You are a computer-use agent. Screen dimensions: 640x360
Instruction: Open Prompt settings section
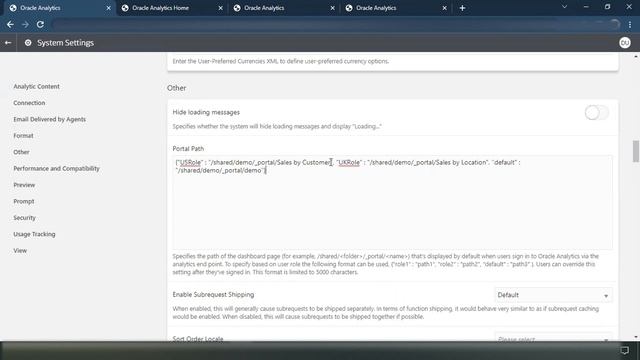coord(24,201)
